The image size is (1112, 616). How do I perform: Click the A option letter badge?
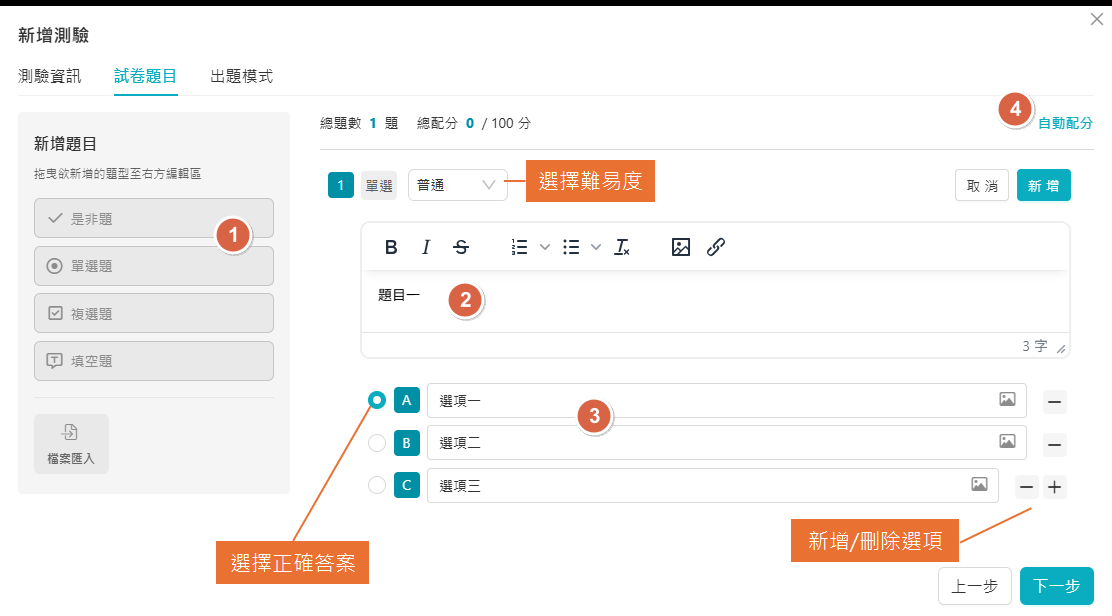coord(406,401)
